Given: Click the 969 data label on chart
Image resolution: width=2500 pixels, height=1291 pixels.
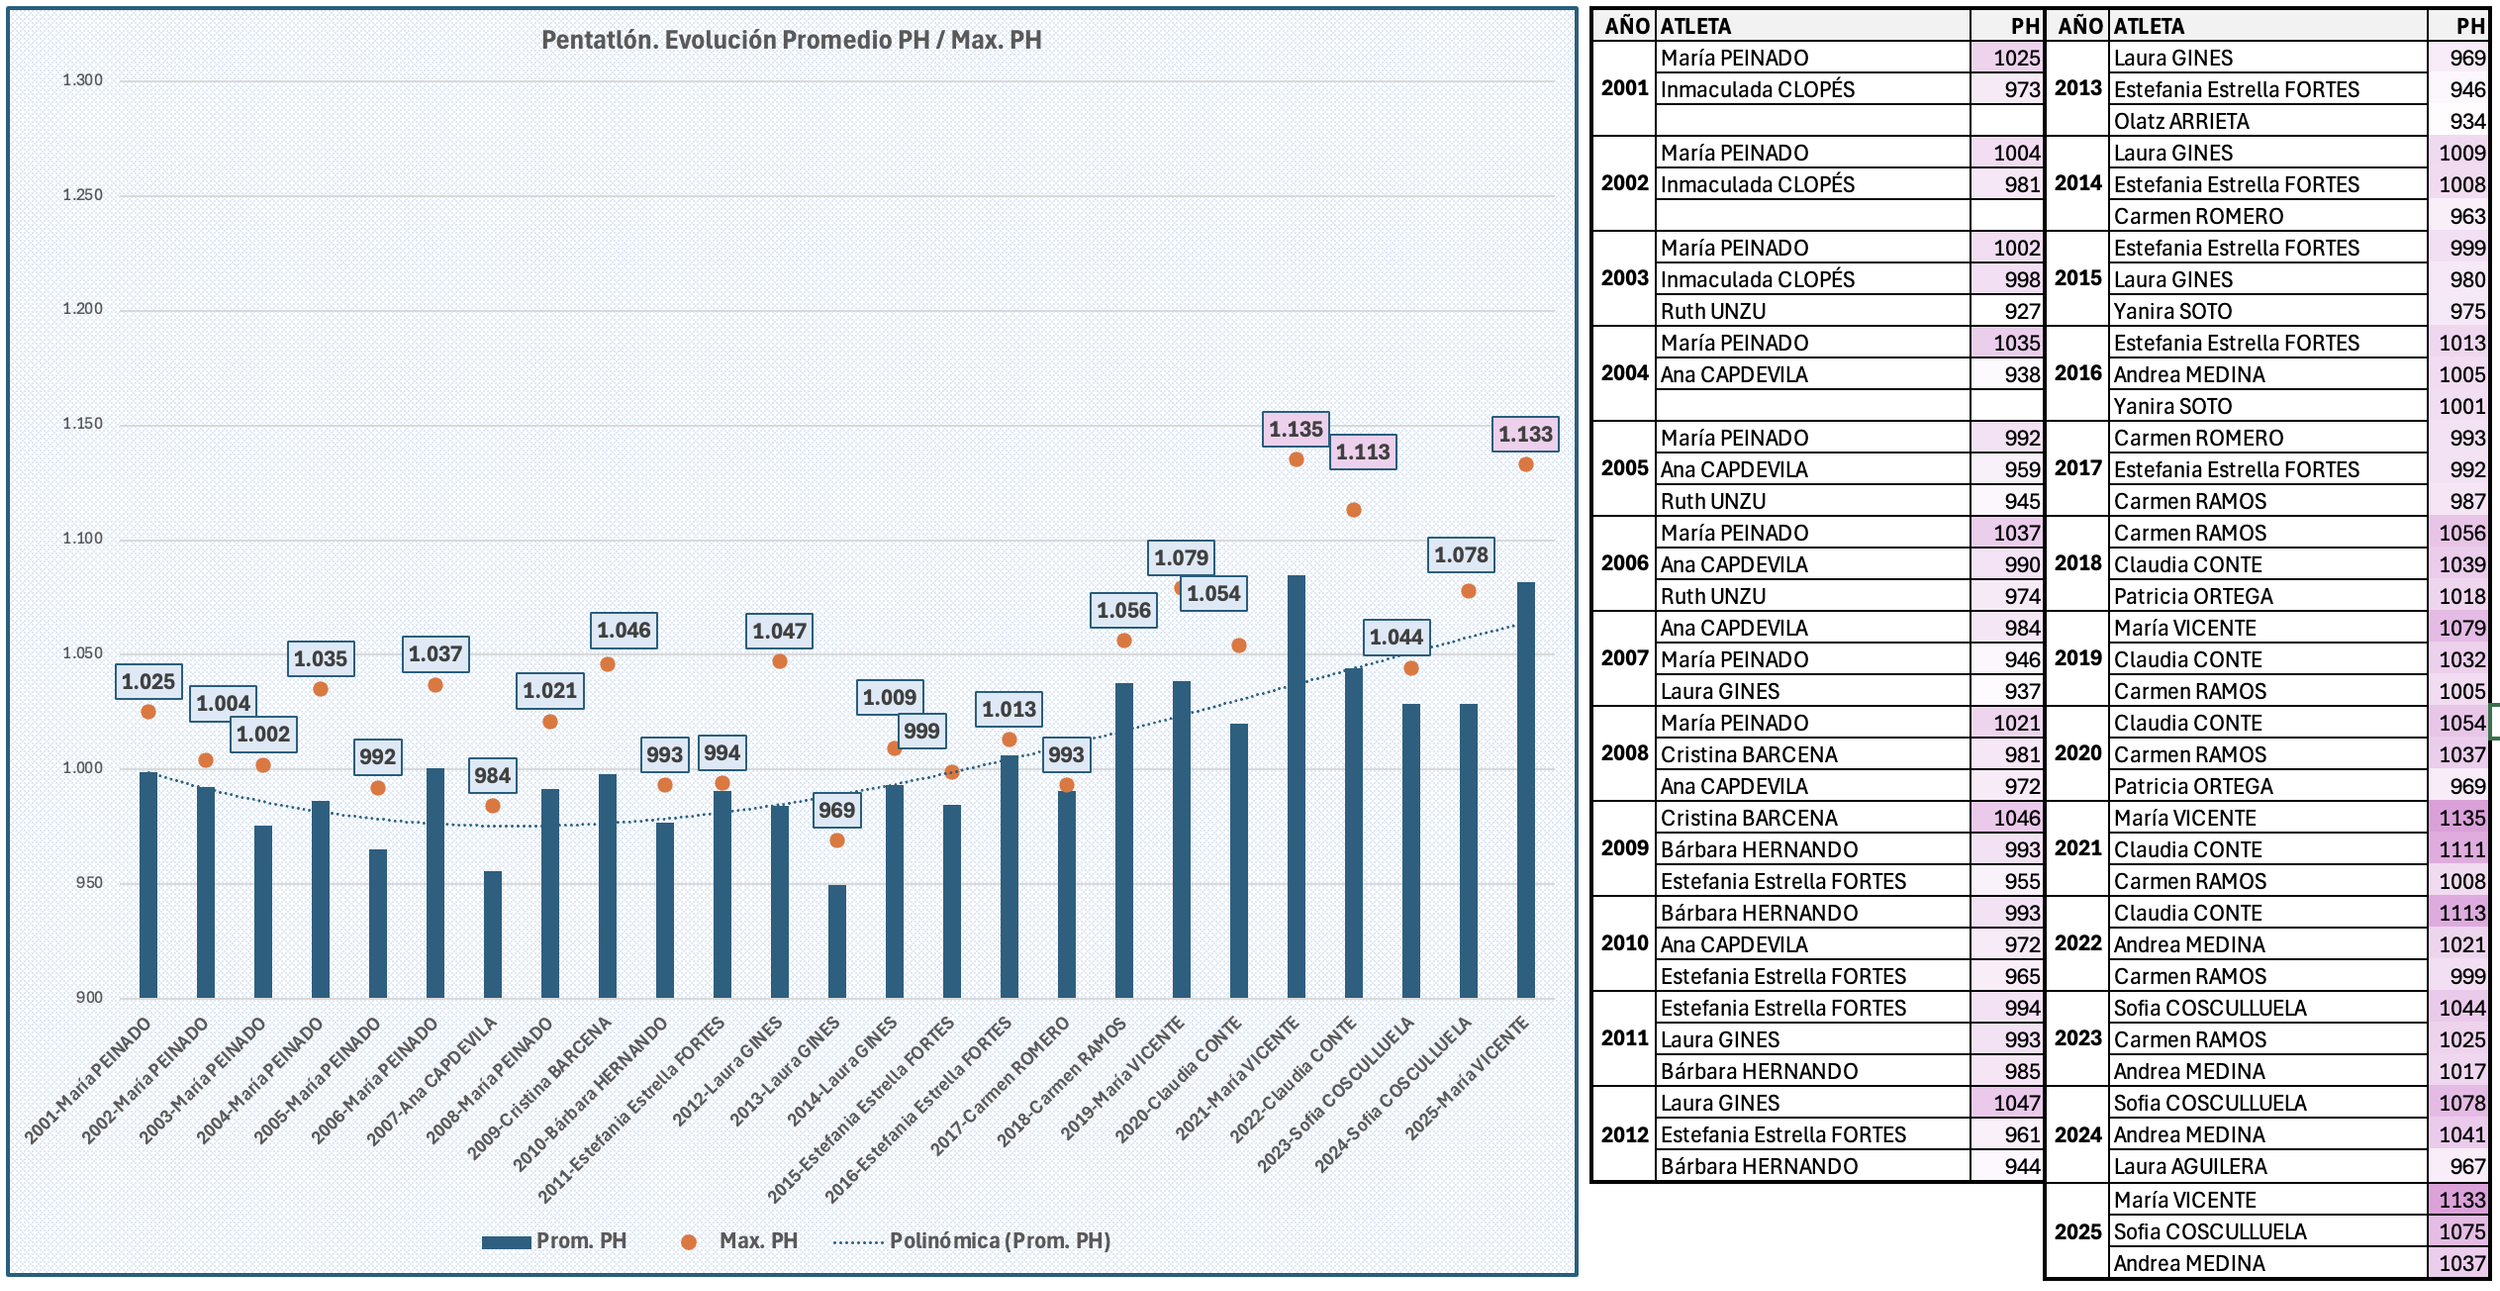Looking at the screenshot, I should 836,810.
